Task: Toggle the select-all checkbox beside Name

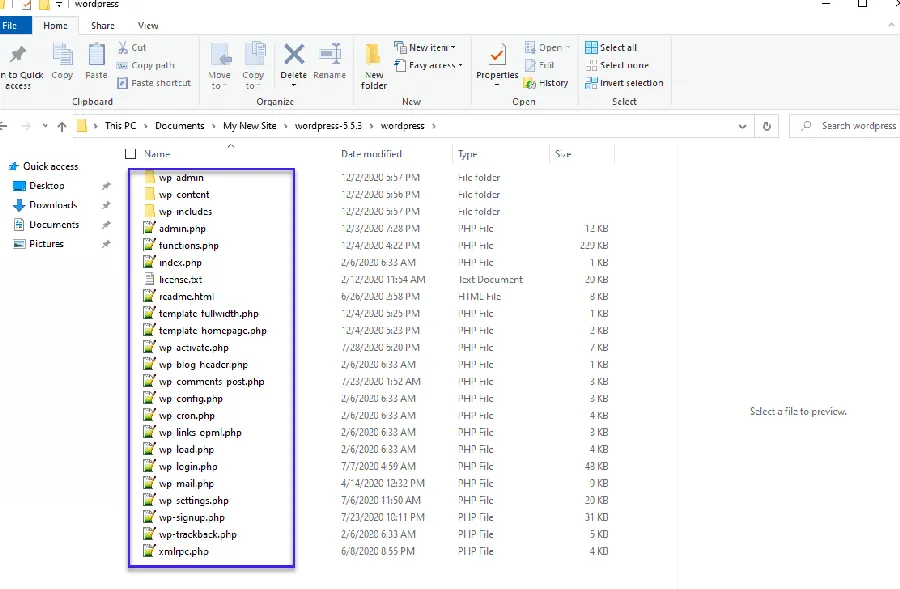Action: pyautogui.click(x=131, y=154)
